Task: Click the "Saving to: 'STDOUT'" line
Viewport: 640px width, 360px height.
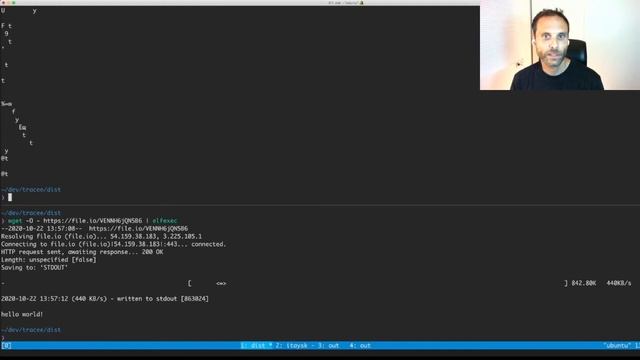Action: point(34,268)
